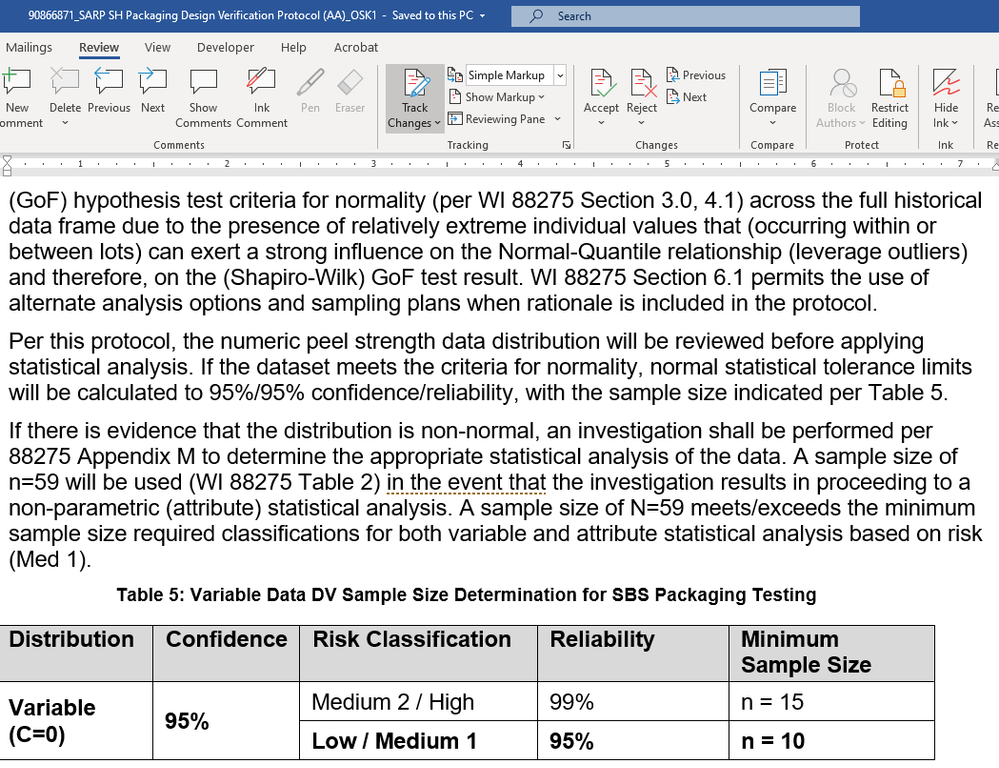Click the '99%' reliability cell
This screenshot has height=768, width=999.
633,702
